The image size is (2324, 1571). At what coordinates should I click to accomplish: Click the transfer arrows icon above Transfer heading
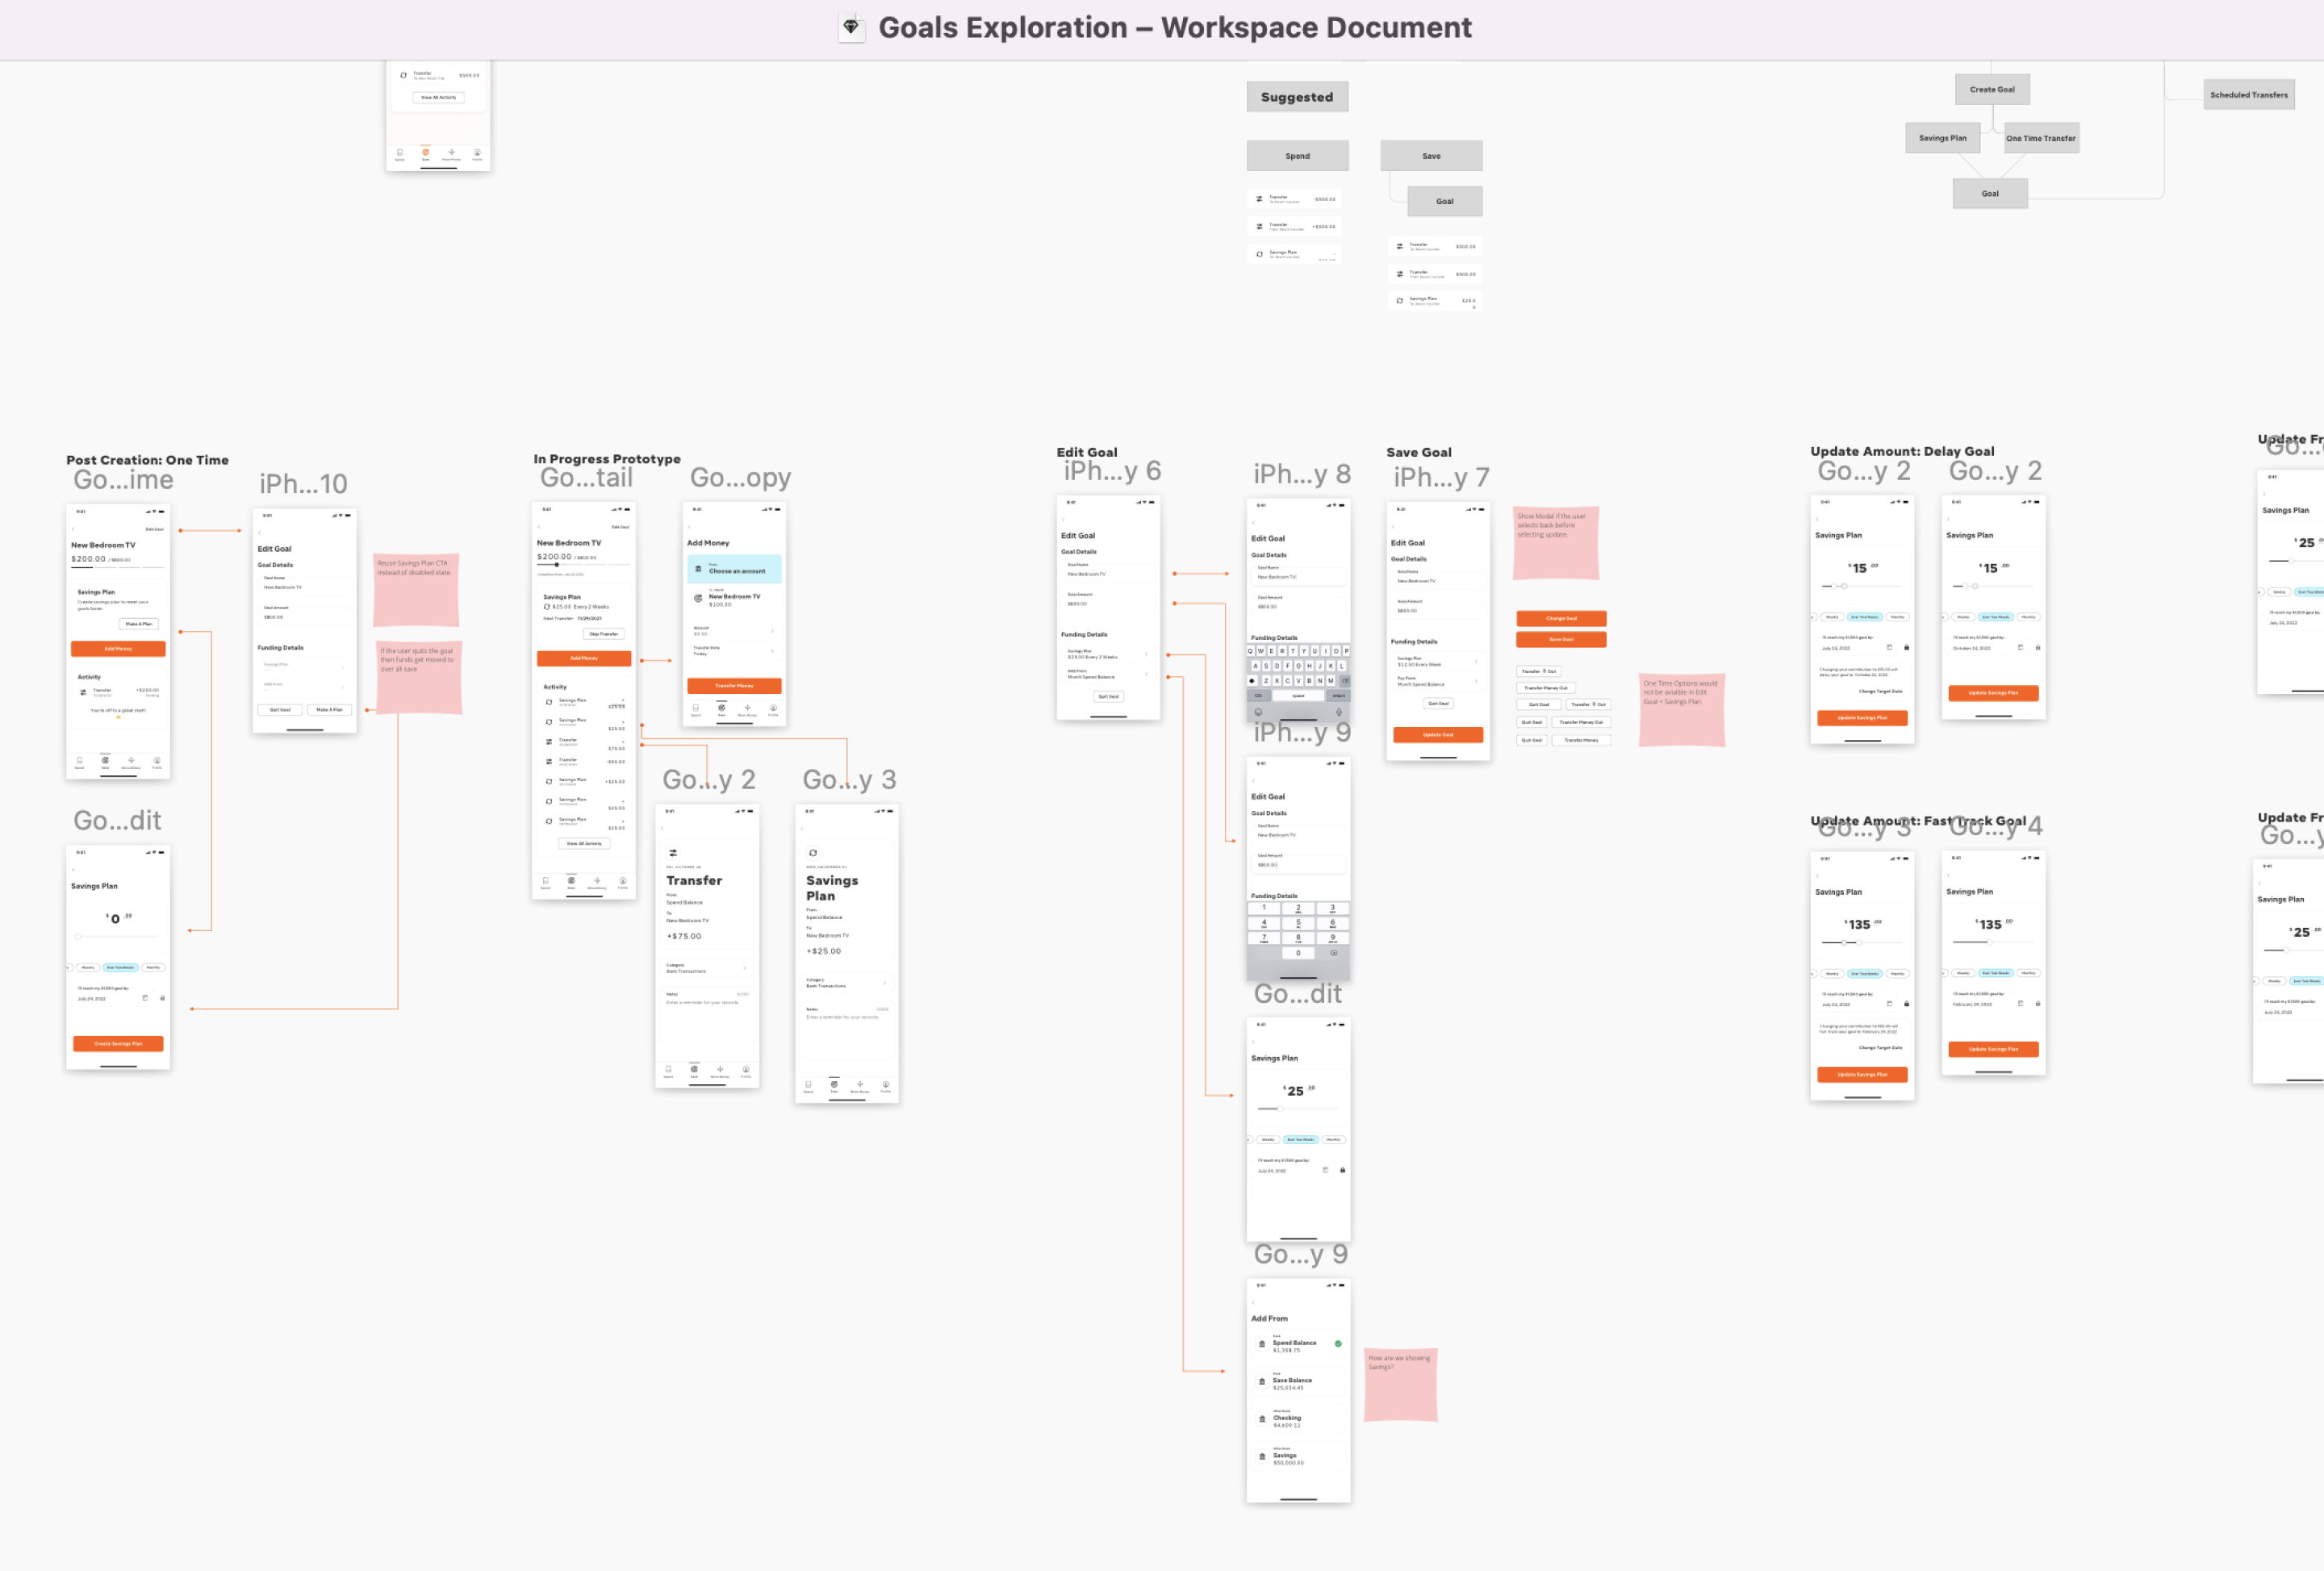coord(673,853)
